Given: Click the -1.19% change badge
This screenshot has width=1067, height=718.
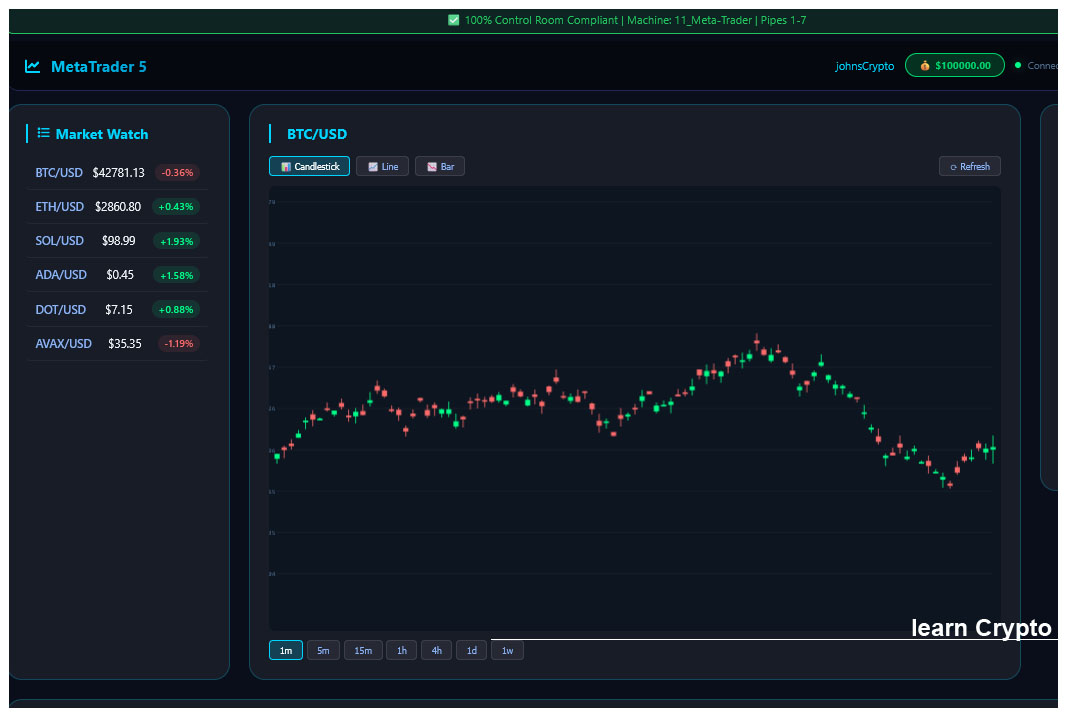Looking at the screenshot, I should 178,344.
